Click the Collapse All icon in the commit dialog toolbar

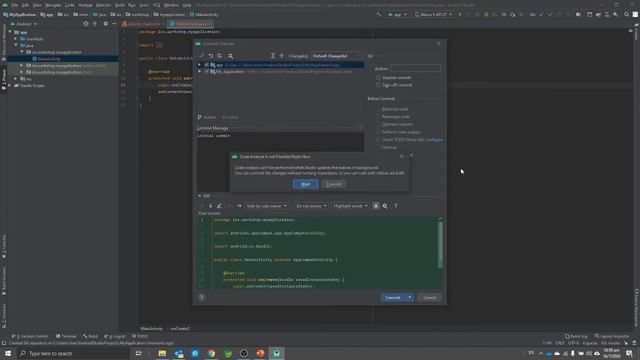(x=282, y=56)
